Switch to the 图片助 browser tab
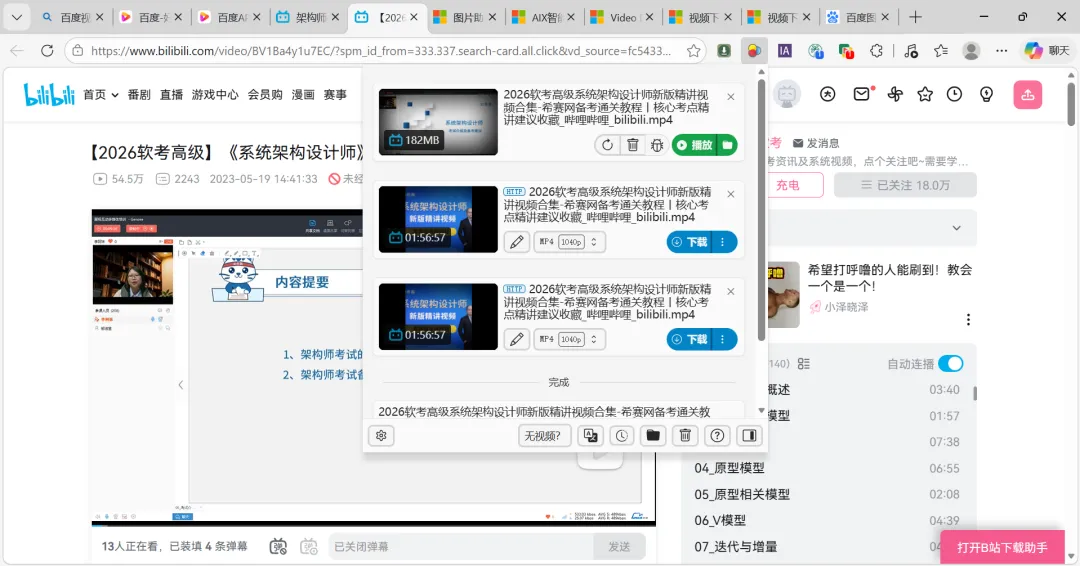The height and width of the screenshot is (566, 1080). 466,17
